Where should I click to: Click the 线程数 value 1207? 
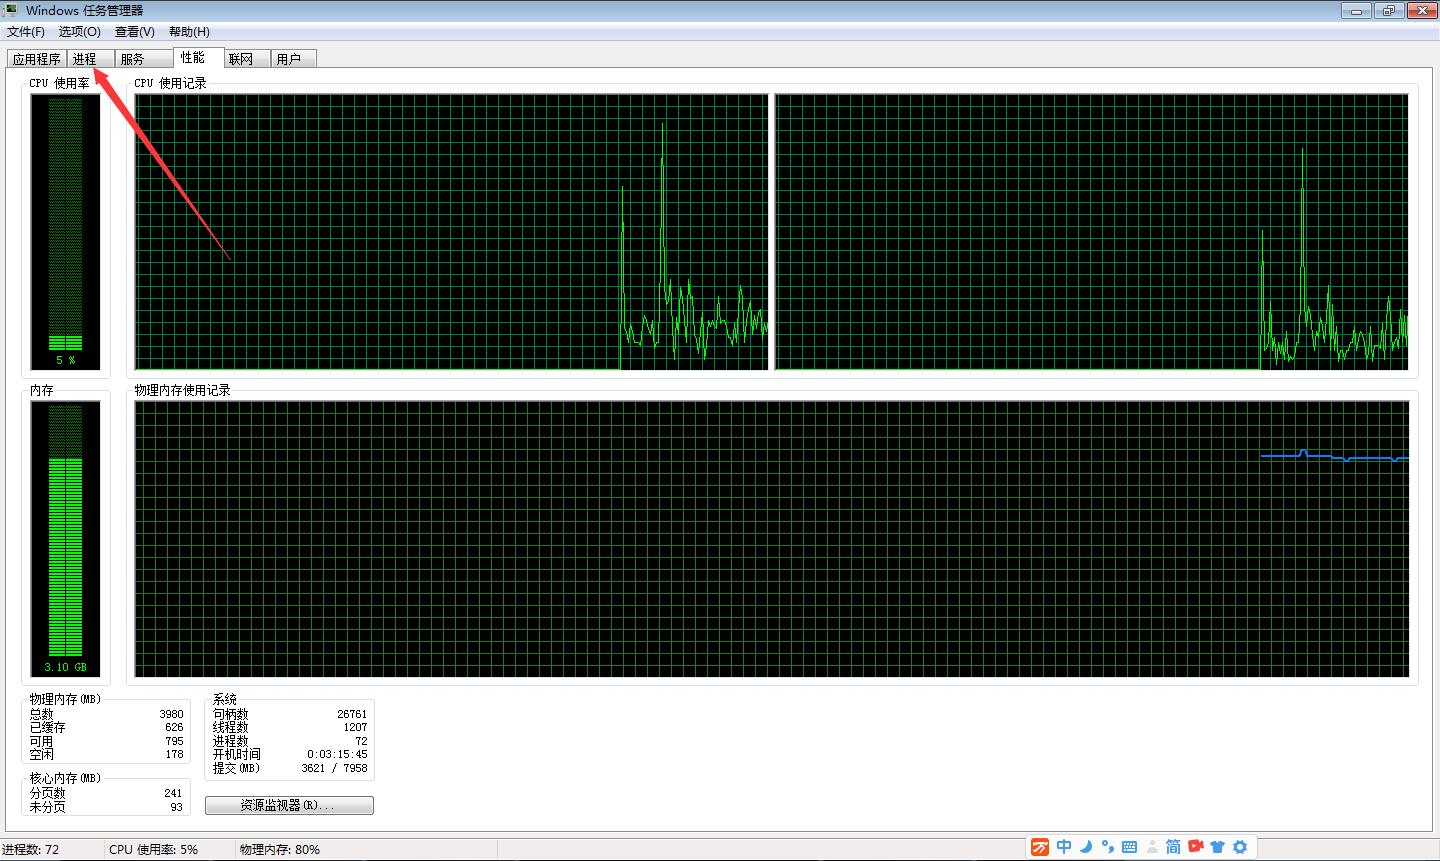[x=355, y=727]
